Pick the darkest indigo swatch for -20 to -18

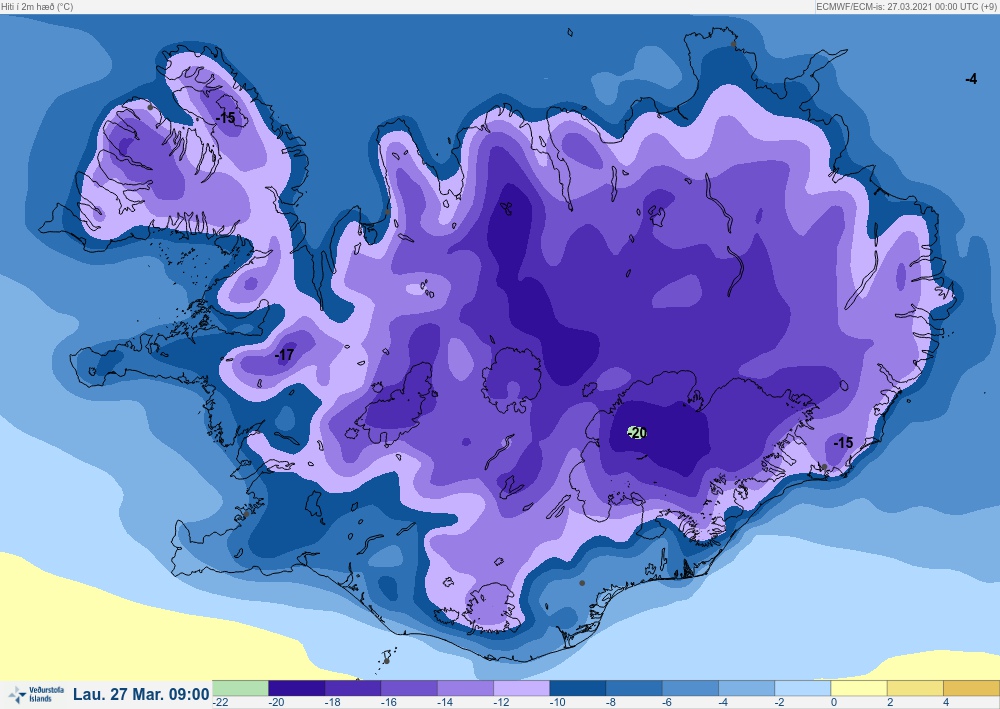coord(297,688)
